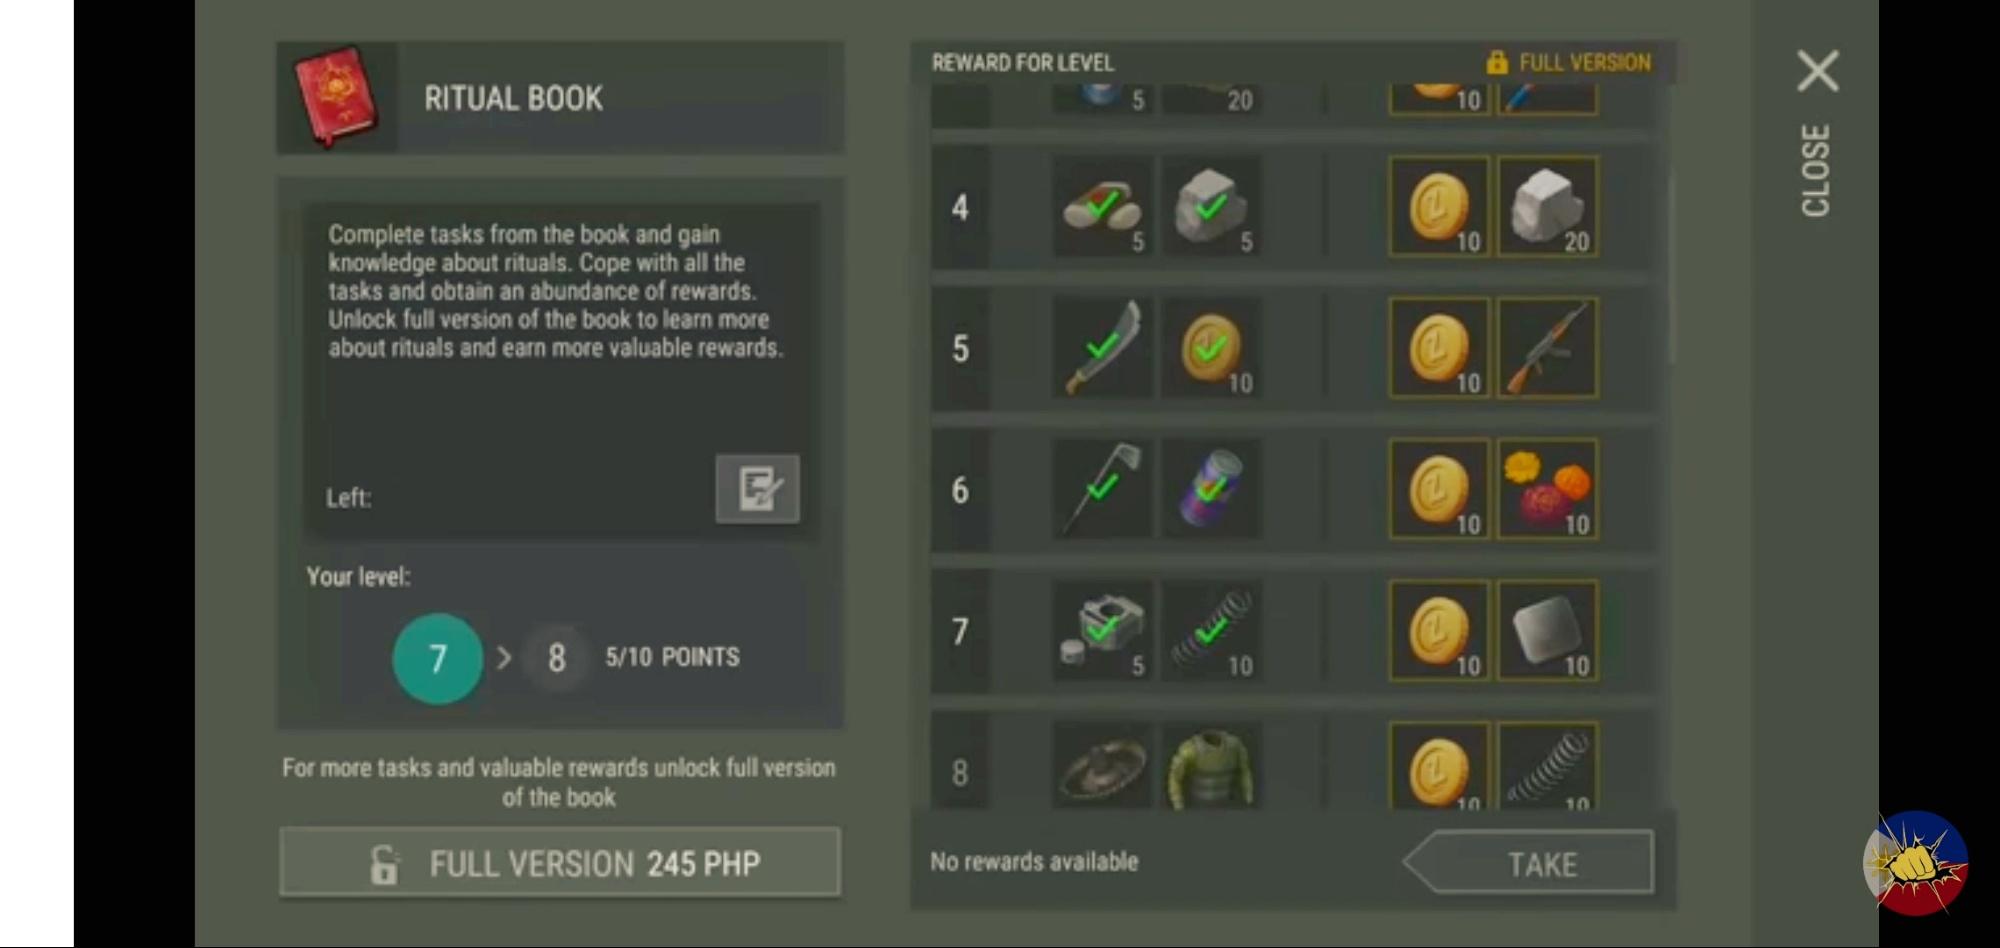
Task: Select the hat reward at level 8
Action: [x=1102, y=766]
